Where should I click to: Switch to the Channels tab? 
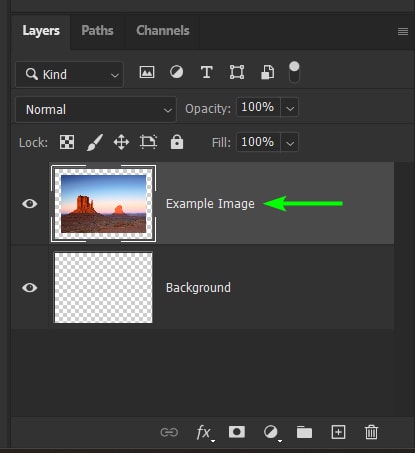point(163,31)
